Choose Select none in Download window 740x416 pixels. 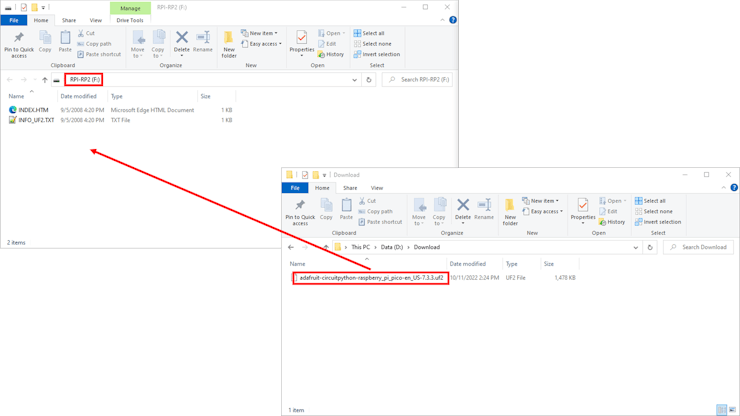[653, 211]
